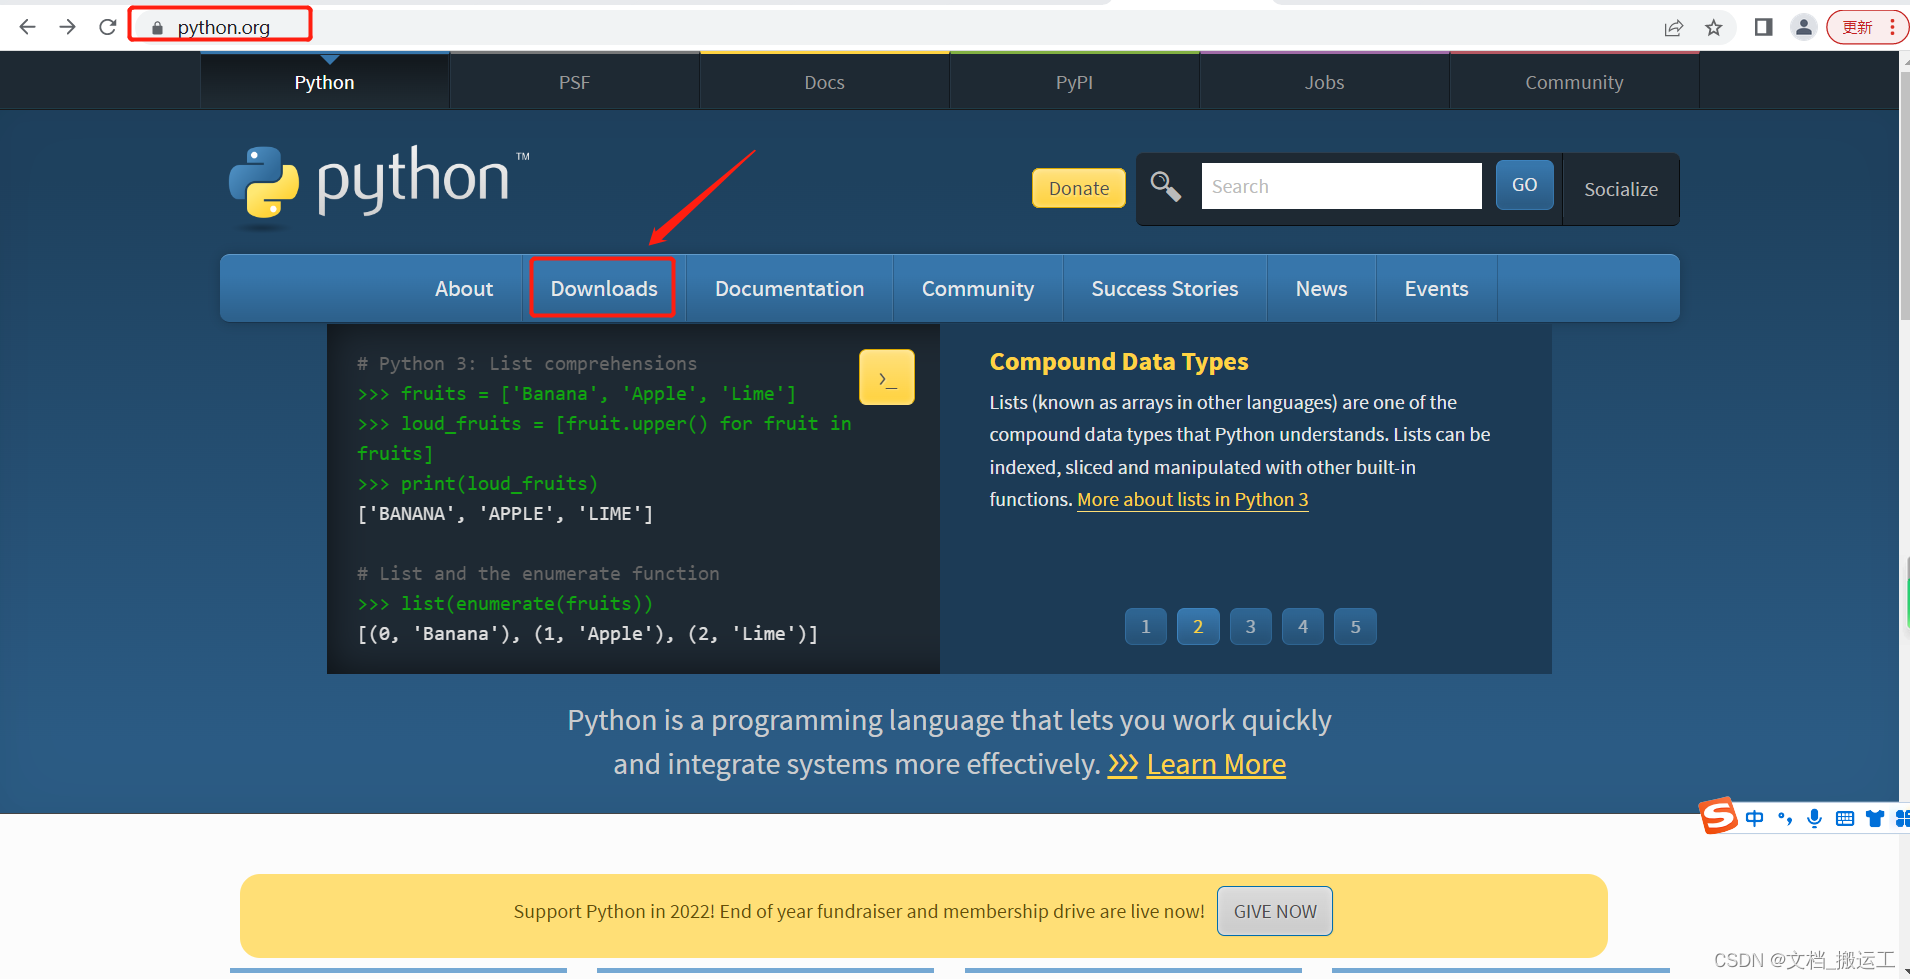Go back with the browser back arrow
Image resolution: width=1910 pixels, height=979 pixels.
[28, 27]
